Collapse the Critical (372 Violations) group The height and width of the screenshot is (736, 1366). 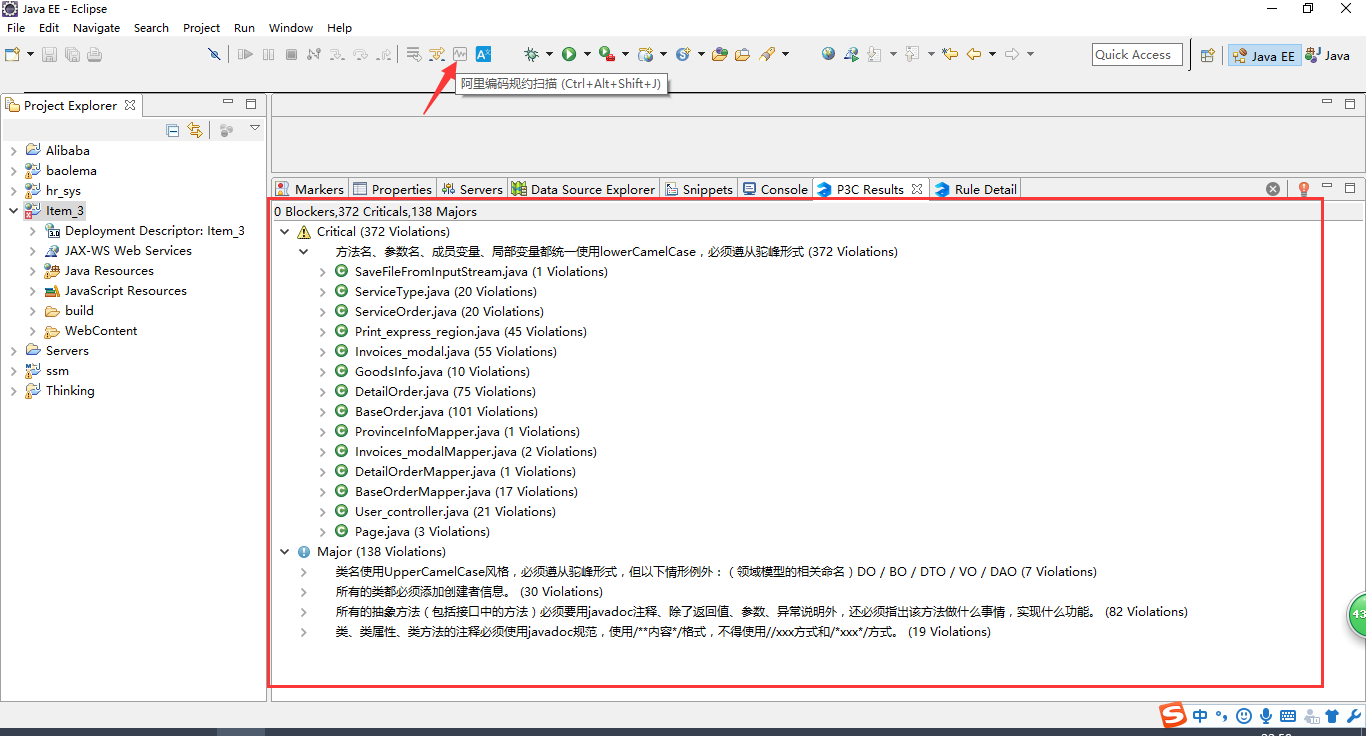[285, 232]
